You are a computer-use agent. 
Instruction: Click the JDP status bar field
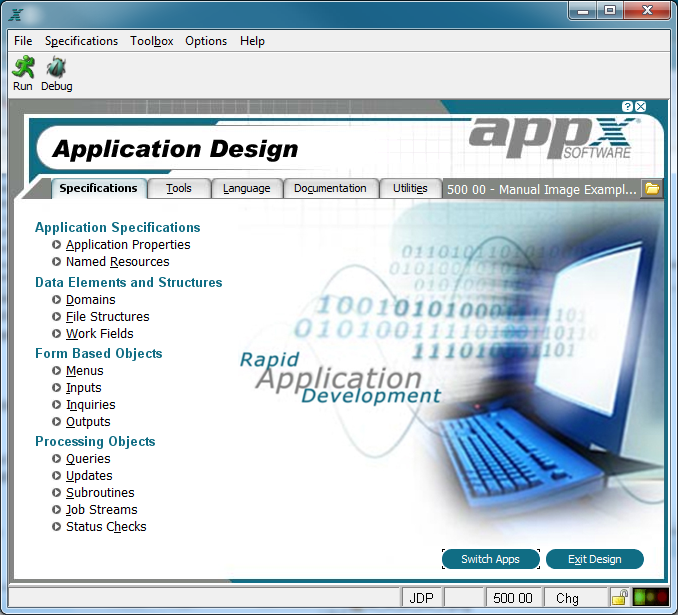click(422, 598)
